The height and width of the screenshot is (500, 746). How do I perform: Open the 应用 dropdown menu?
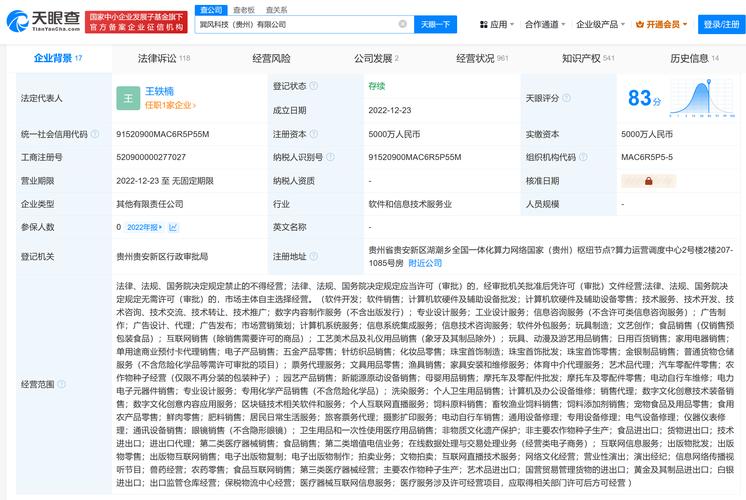[x=497, y=24]
